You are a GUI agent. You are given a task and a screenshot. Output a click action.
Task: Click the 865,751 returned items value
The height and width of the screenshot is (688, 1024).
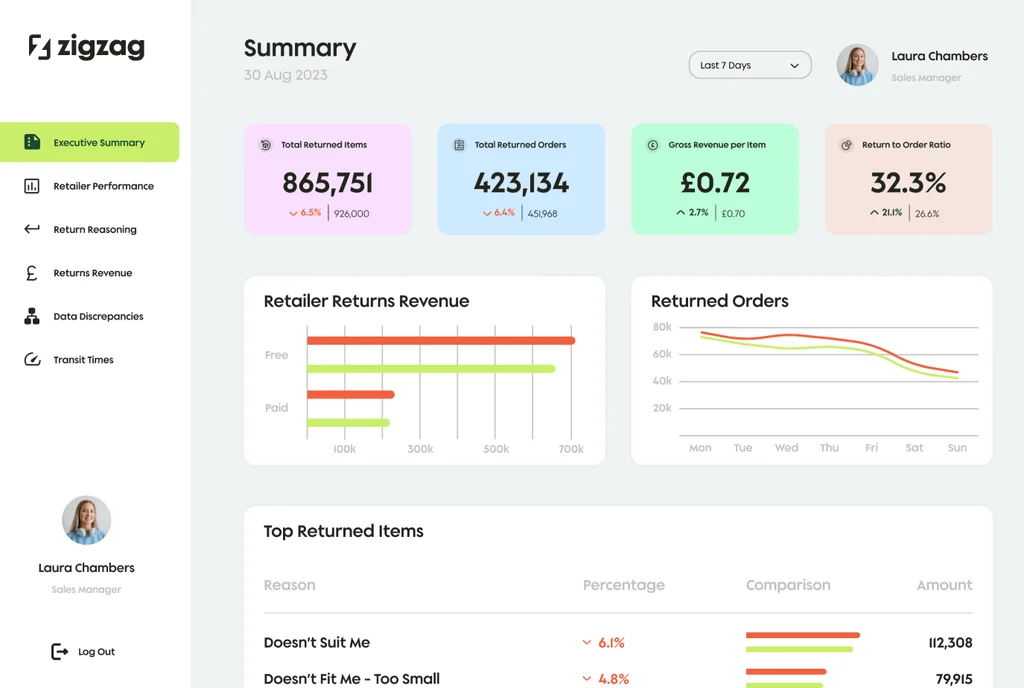[x=327, y=183]
